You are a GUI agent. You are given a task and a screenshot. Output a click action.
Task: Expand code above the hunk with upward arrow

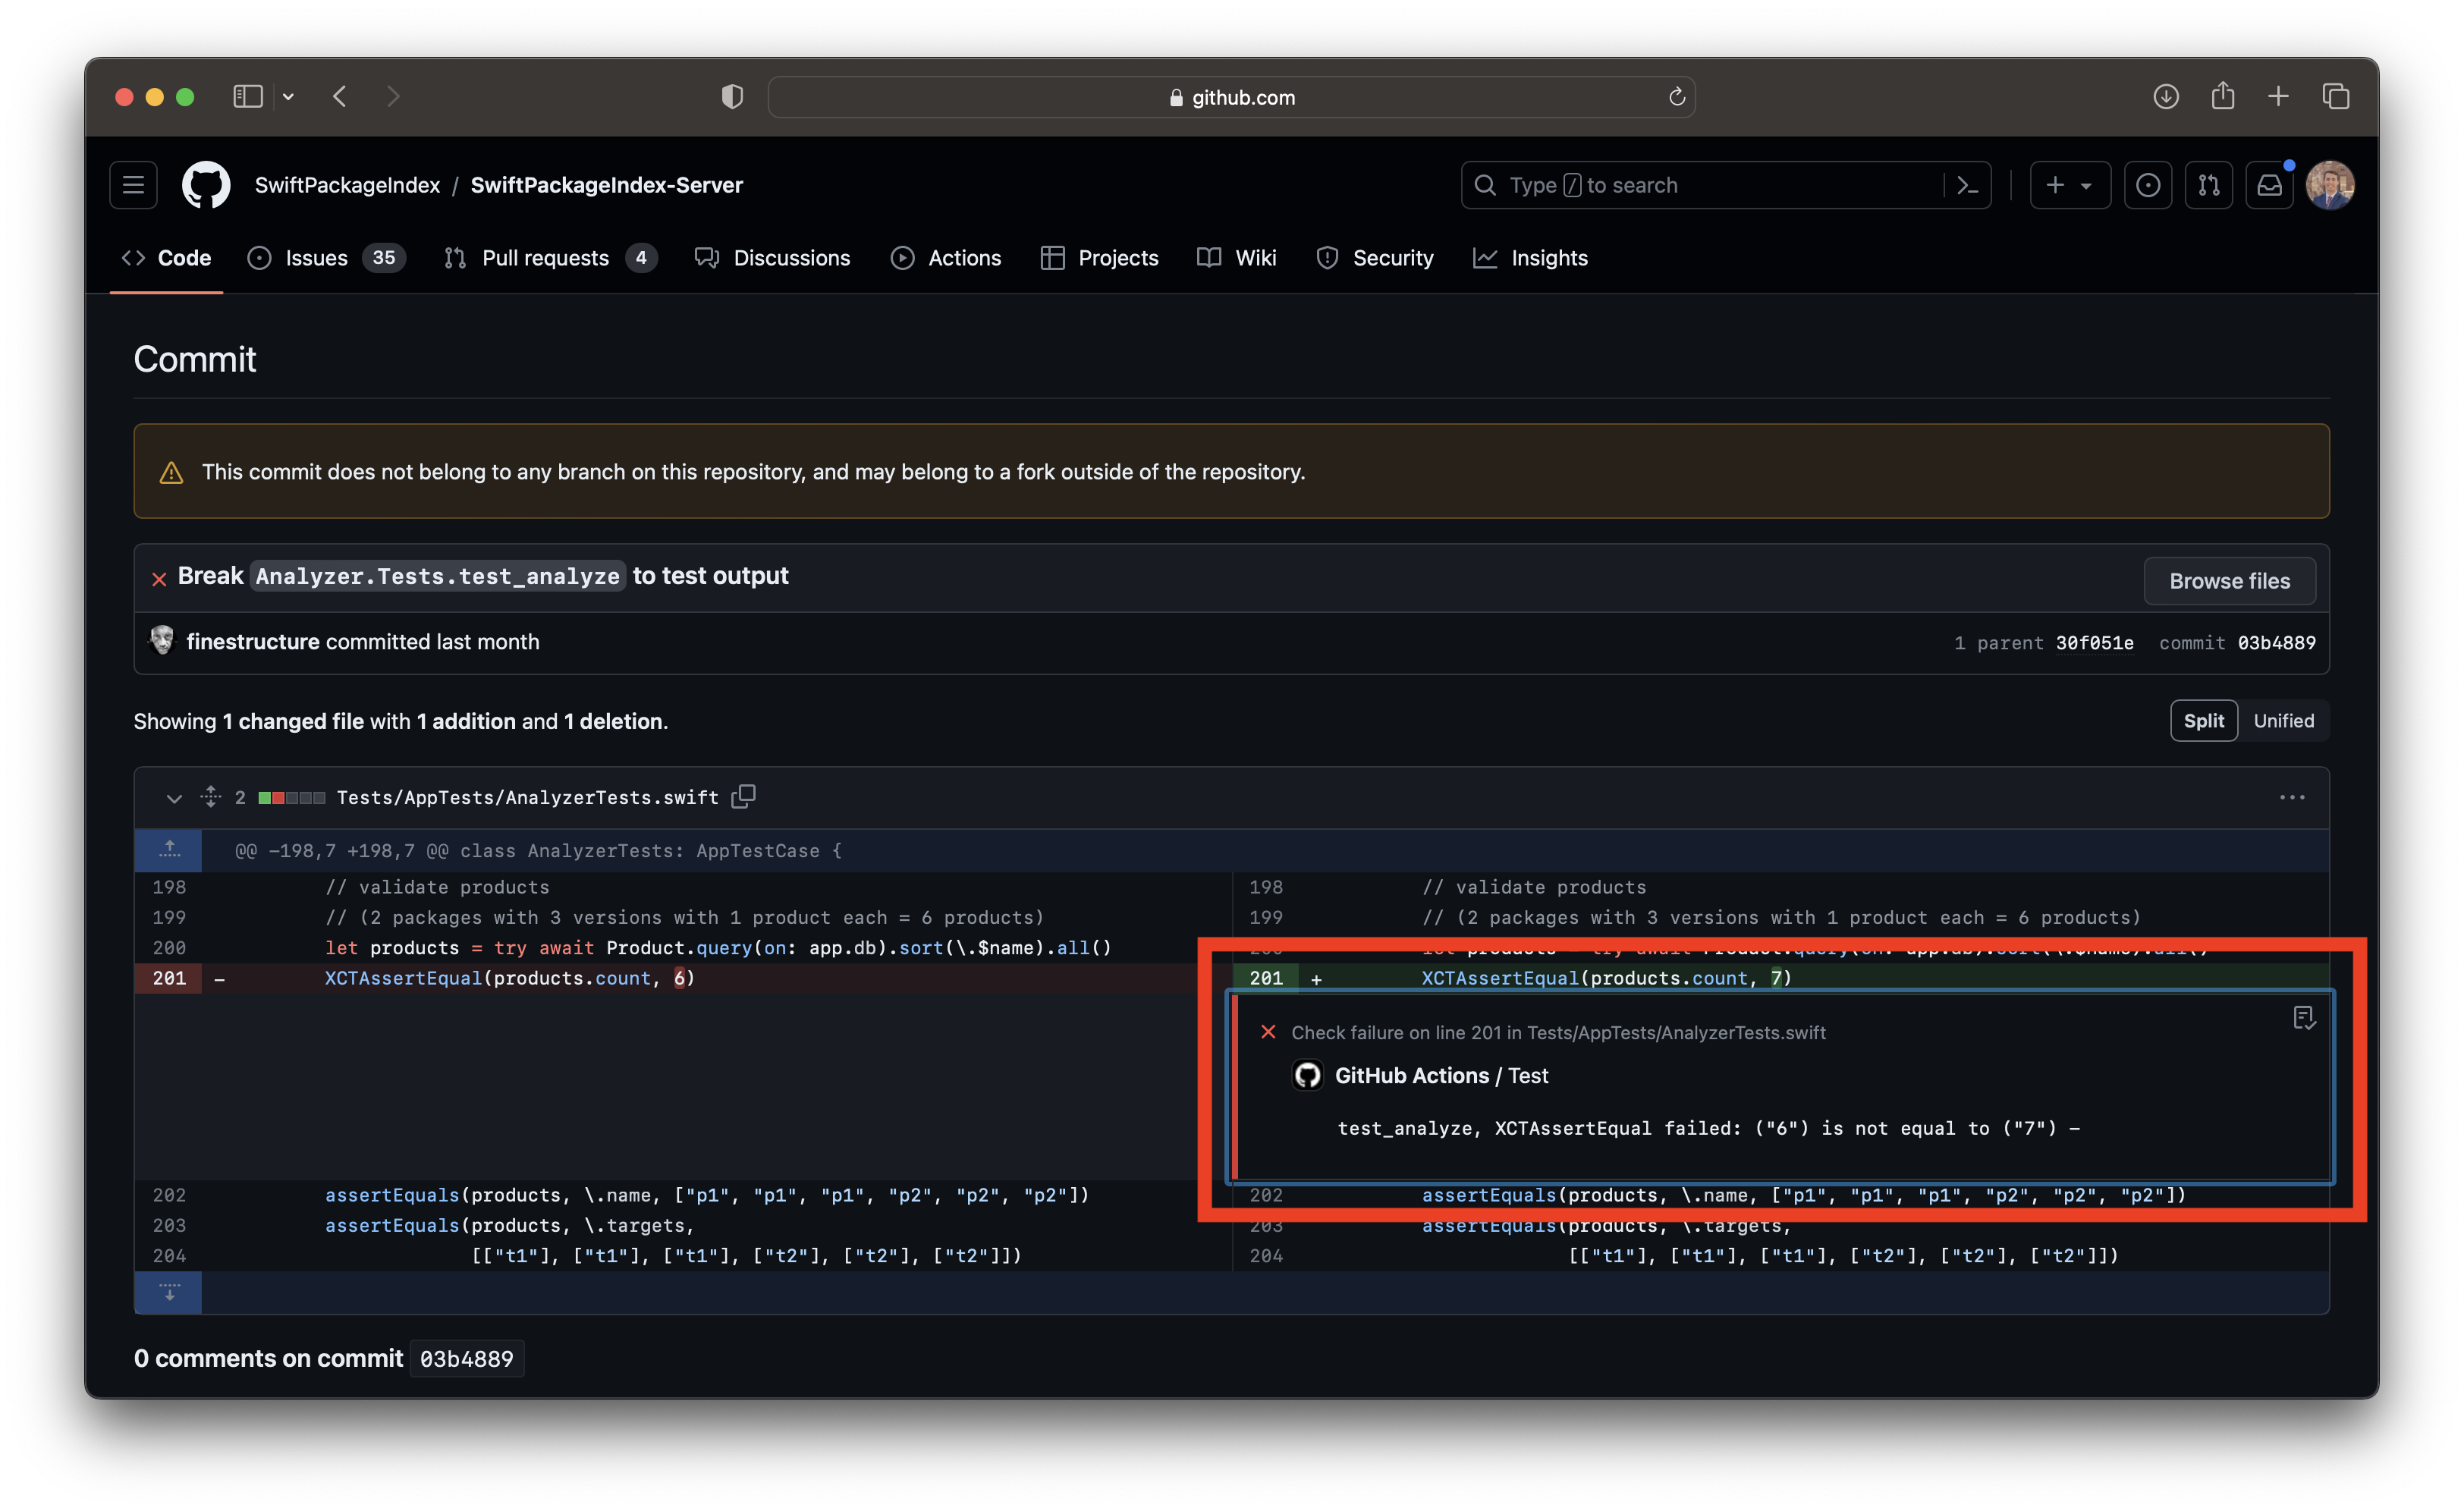[168, 850]
